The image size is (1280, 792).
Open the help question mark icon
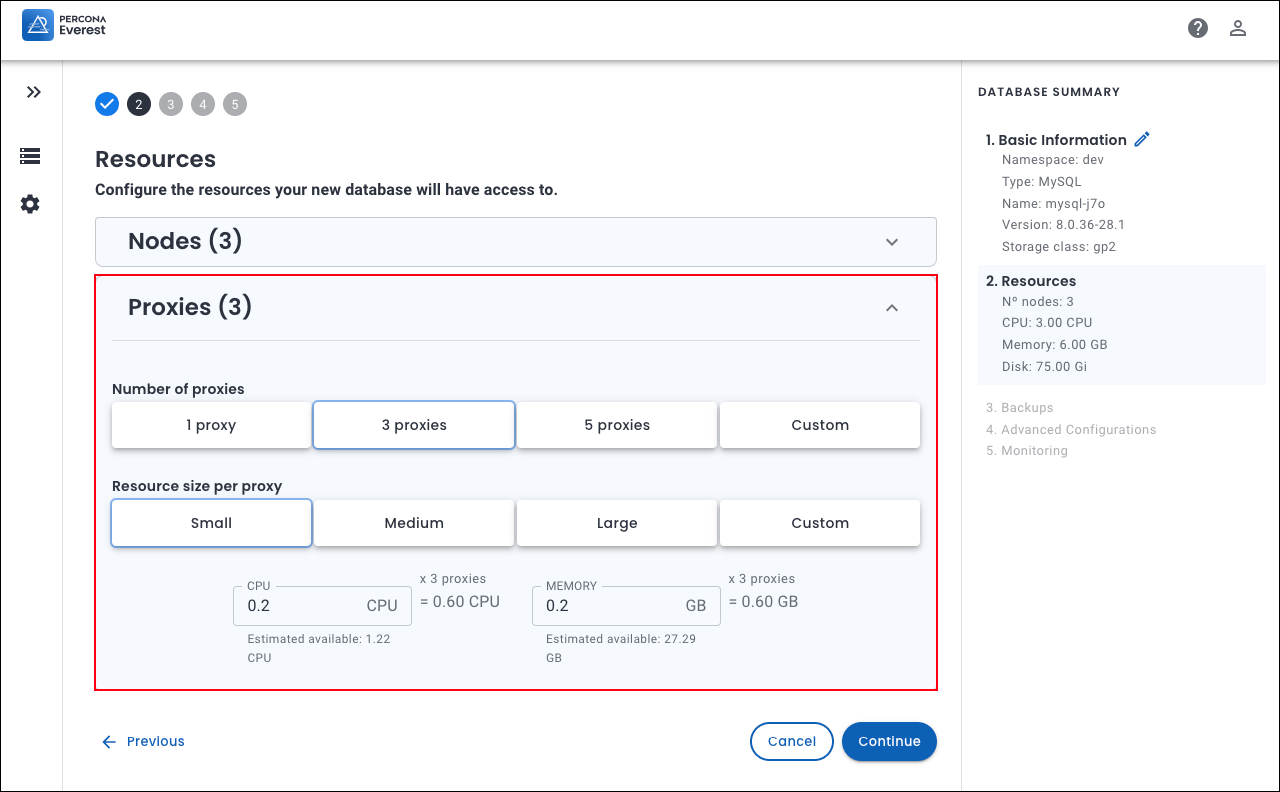[1198, 28]
